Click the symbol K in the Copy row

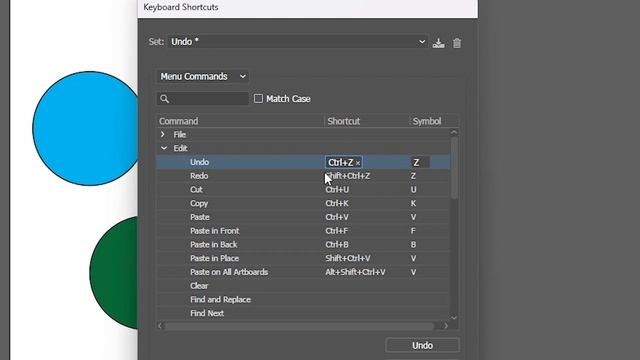pyautogui.click(x=413, y=203)
